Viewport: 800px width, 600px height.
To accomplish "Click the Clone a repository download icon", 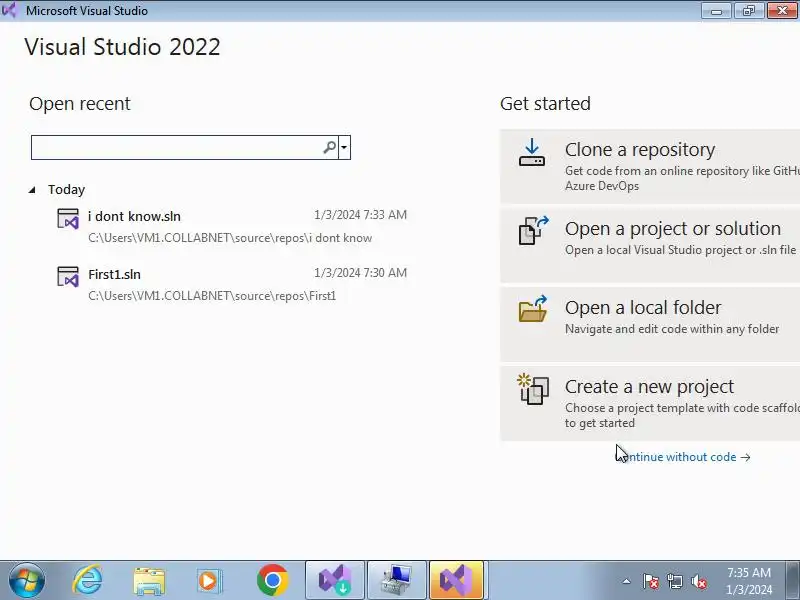I will [532, 153].
